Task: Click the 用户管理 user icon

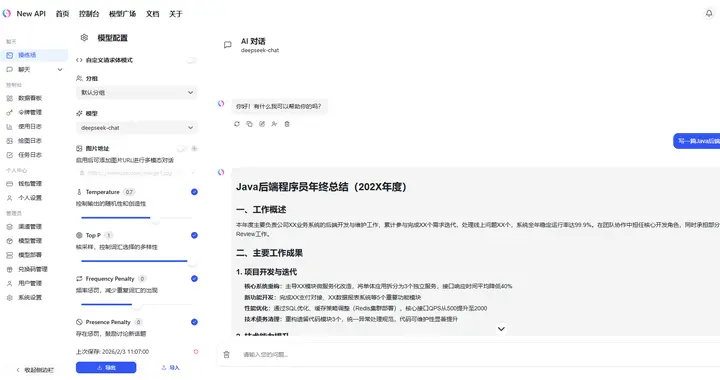Action: pos(10,284)
